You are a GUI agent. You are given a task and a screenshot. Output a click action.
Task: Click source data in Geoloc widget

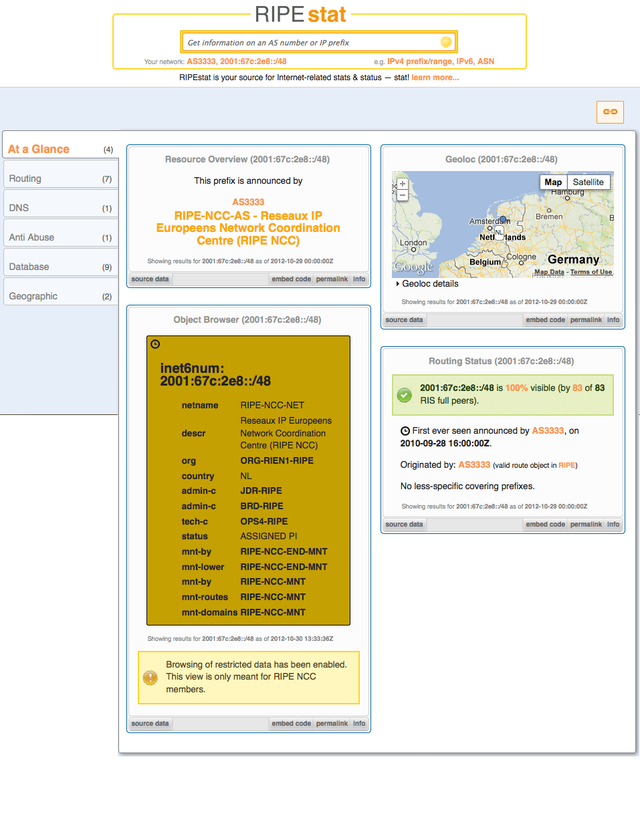click(x=404, y=320)
